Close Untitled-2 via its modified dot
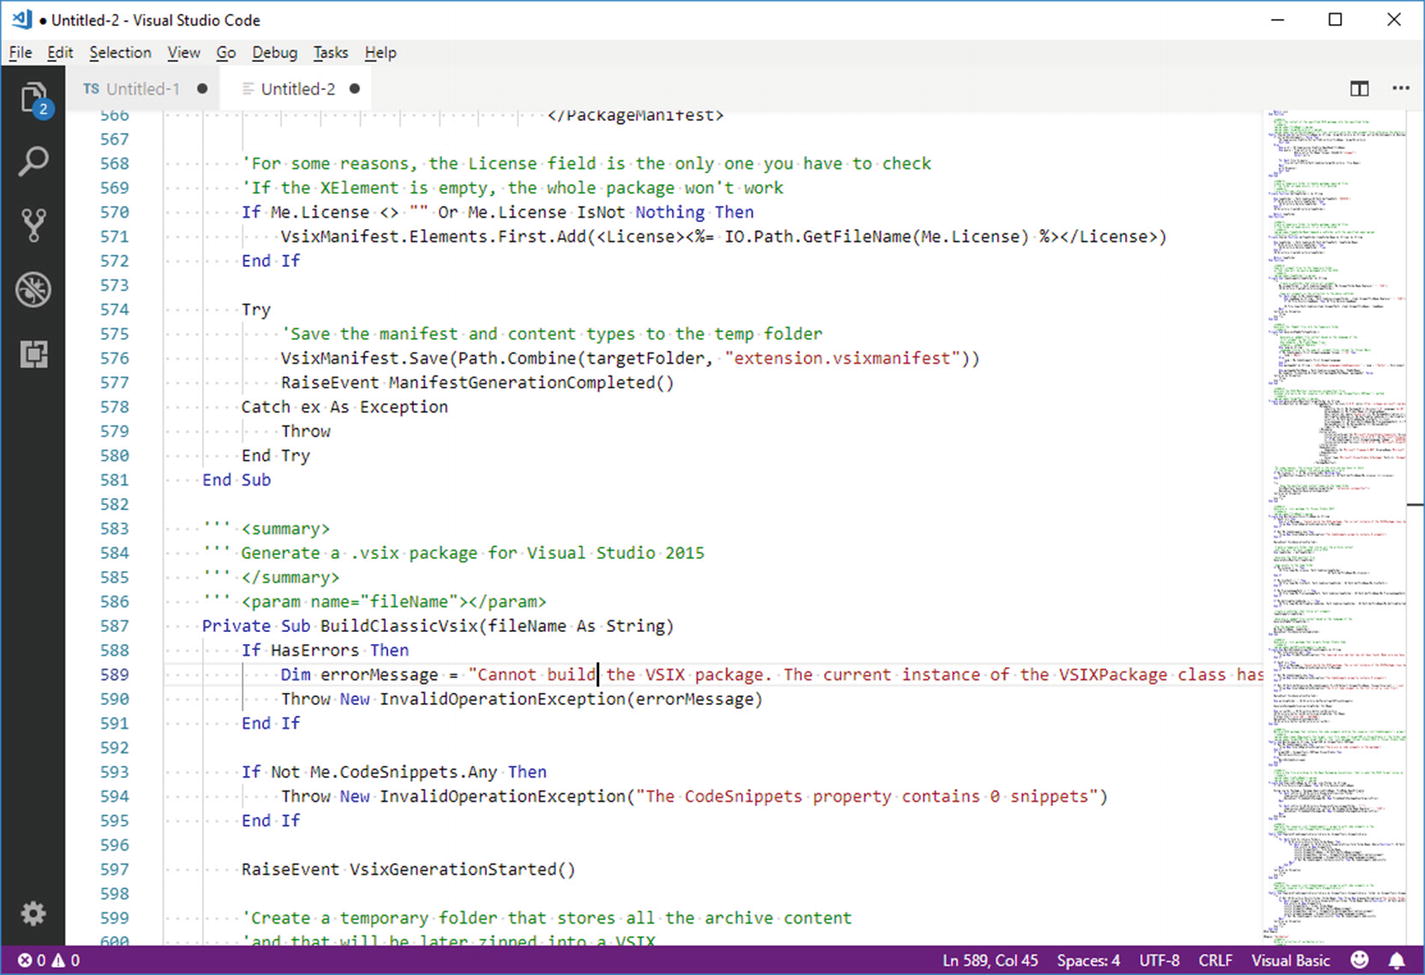 (354, 88)
